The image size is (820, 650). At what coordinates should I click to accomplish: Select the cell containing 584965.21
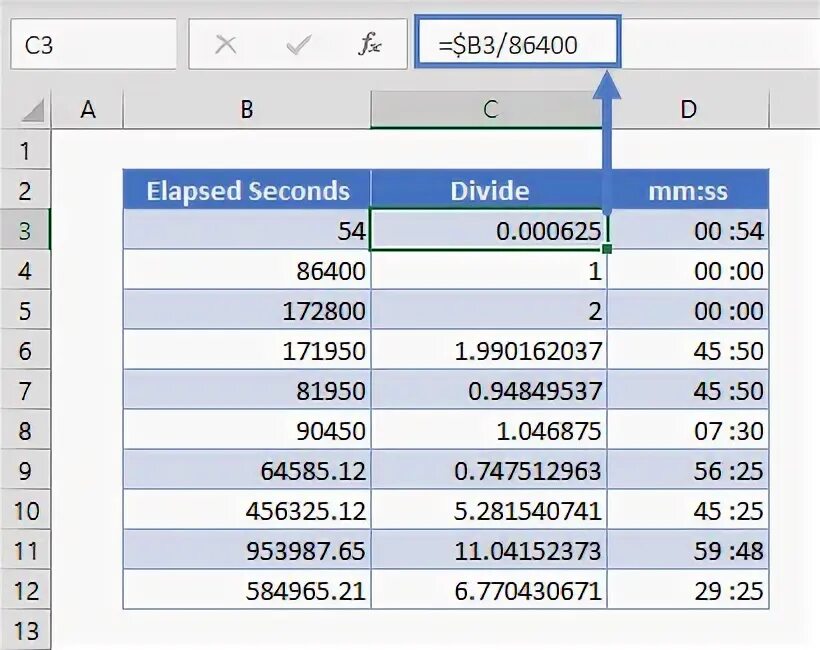[247, 590]
